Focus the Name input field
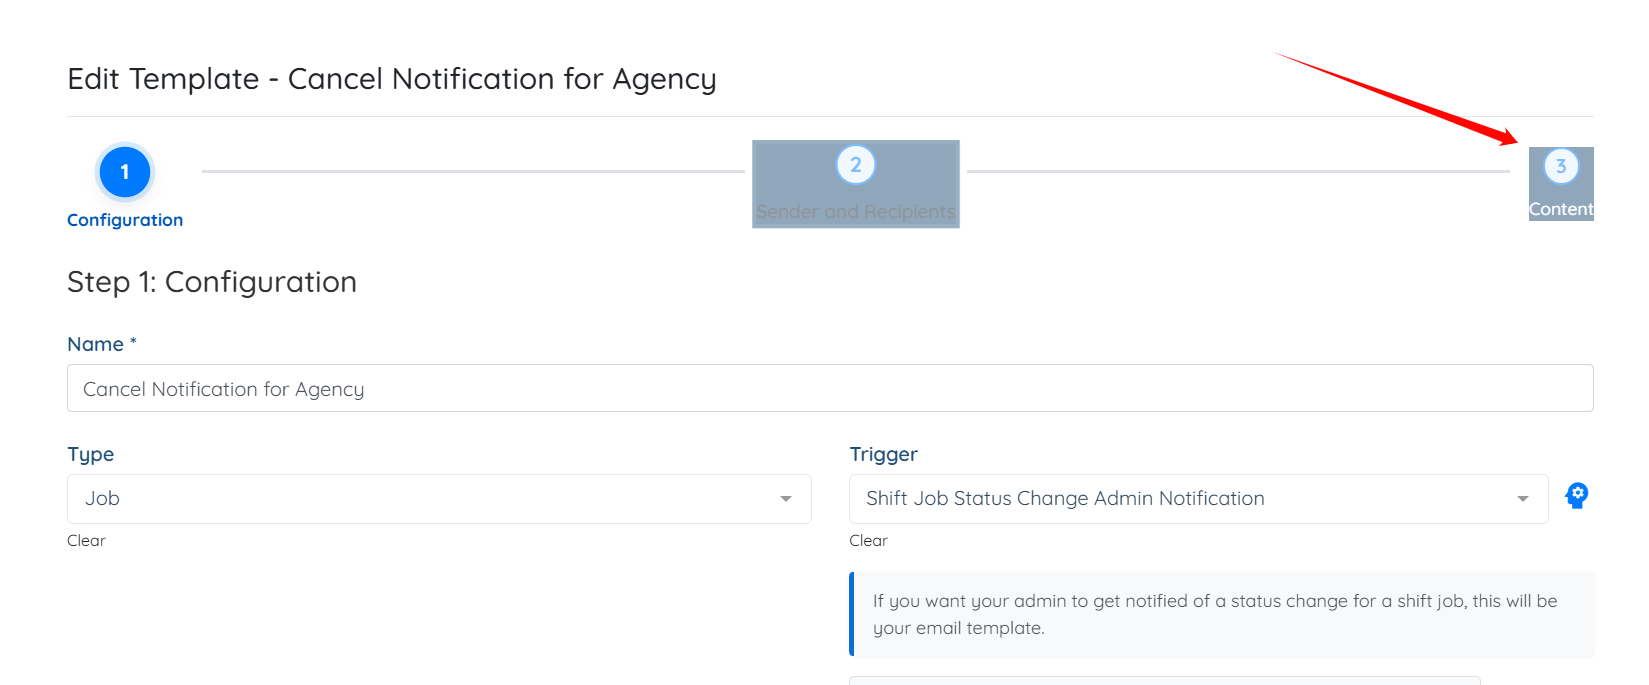1649x685 pixels. (830, 389)
